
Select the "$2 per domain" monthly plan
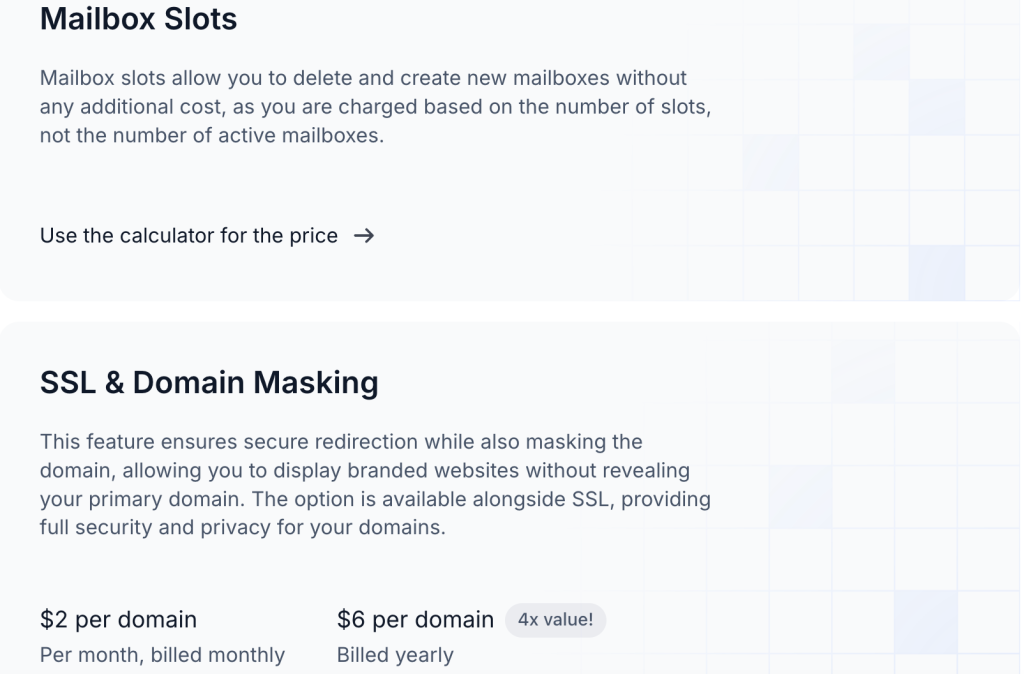click(118, 620)
